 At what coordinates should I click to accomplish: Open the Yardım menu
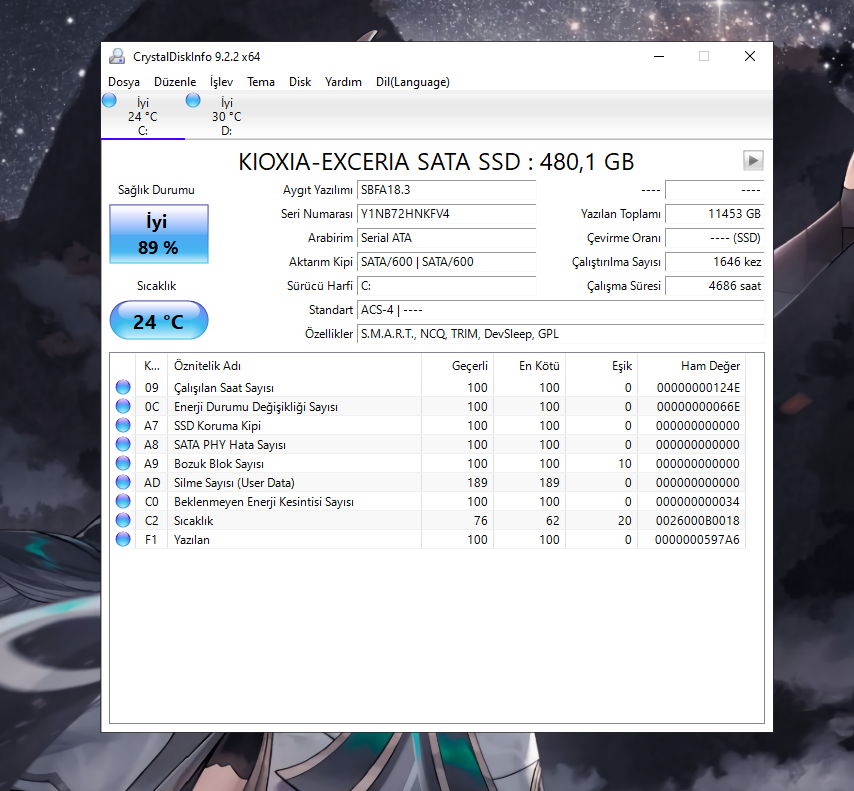pos(343,82)
